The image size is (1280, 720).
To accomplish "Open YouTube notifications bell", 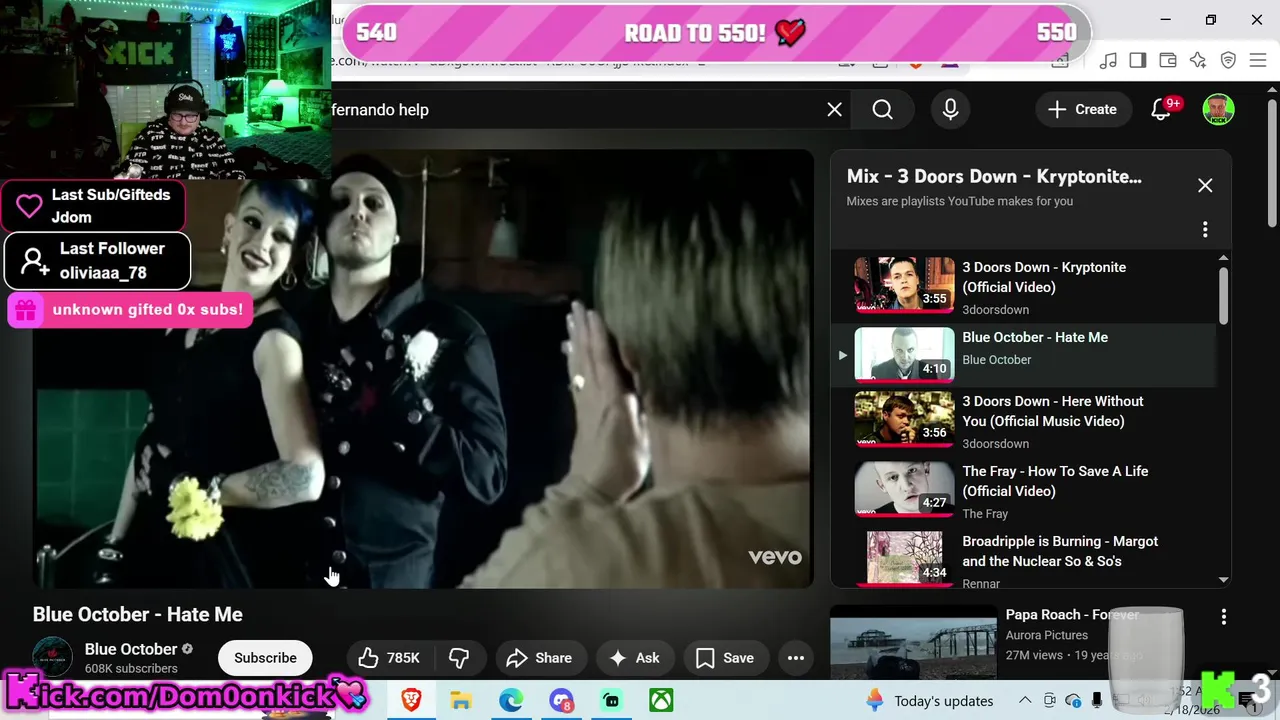I will (1161, 110).
